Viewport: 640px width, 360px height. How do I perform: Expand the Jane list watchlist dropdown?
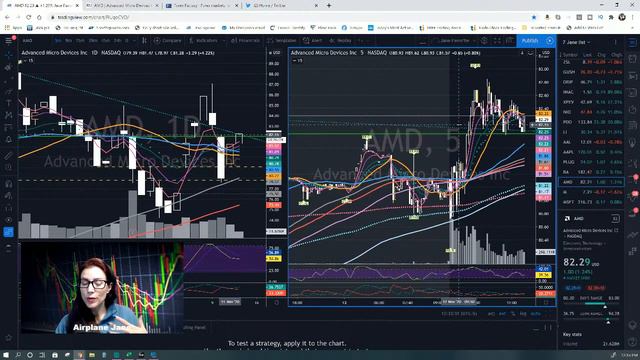click(576, 42)
